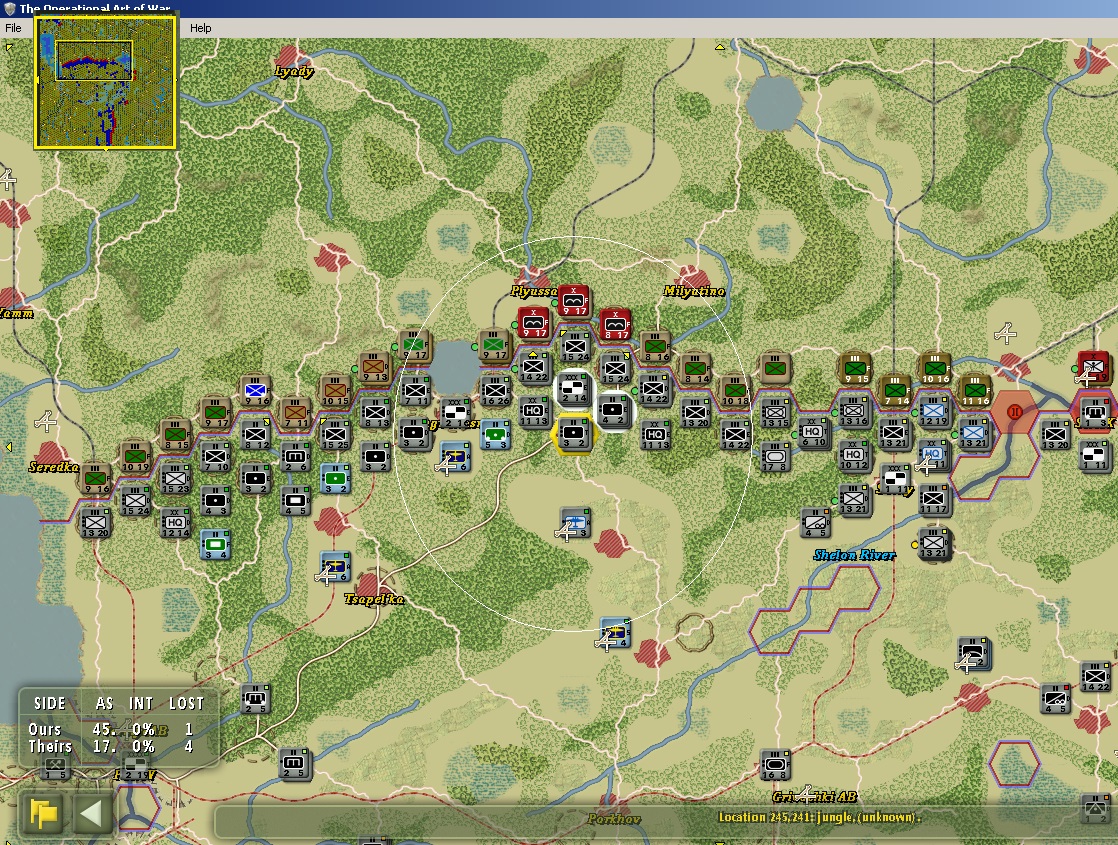This screenshot has width=1118, height=845.
Task: Select the gray infantry unit 15 25
Action: click(x=334, y=435)
